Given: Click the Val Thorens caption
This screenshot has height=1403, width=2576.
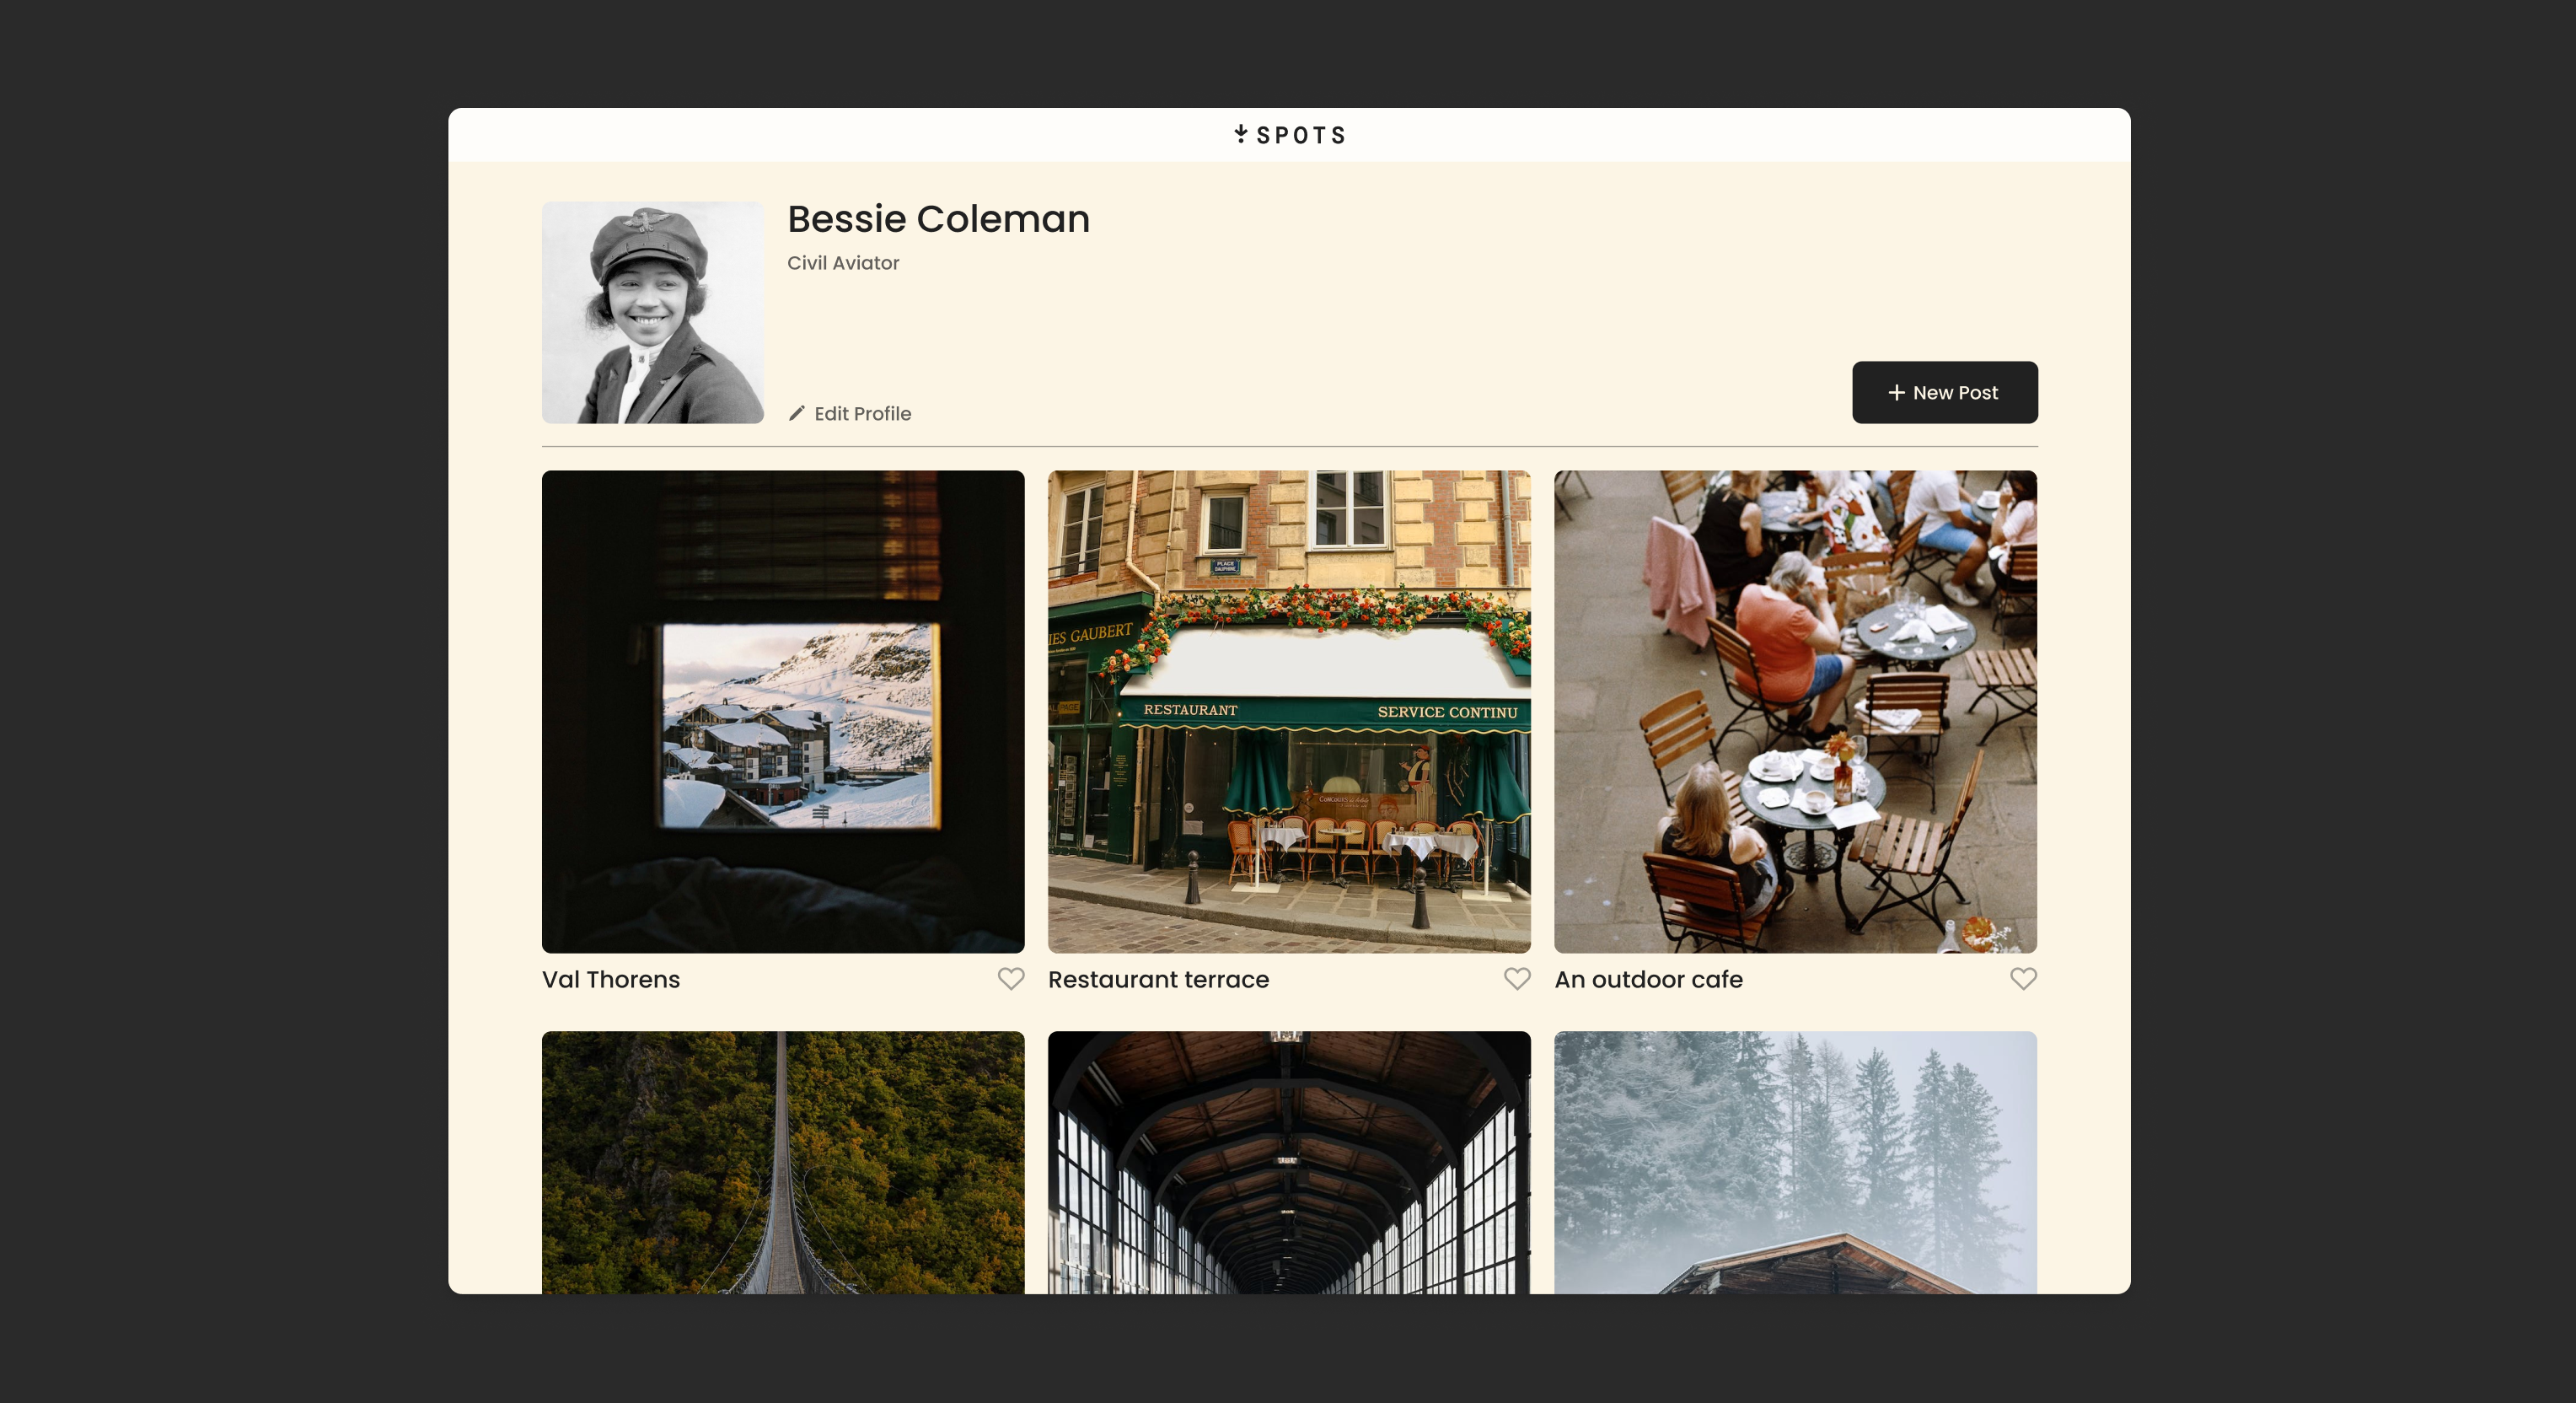Looking at the screenshot, I should point(611,979).
